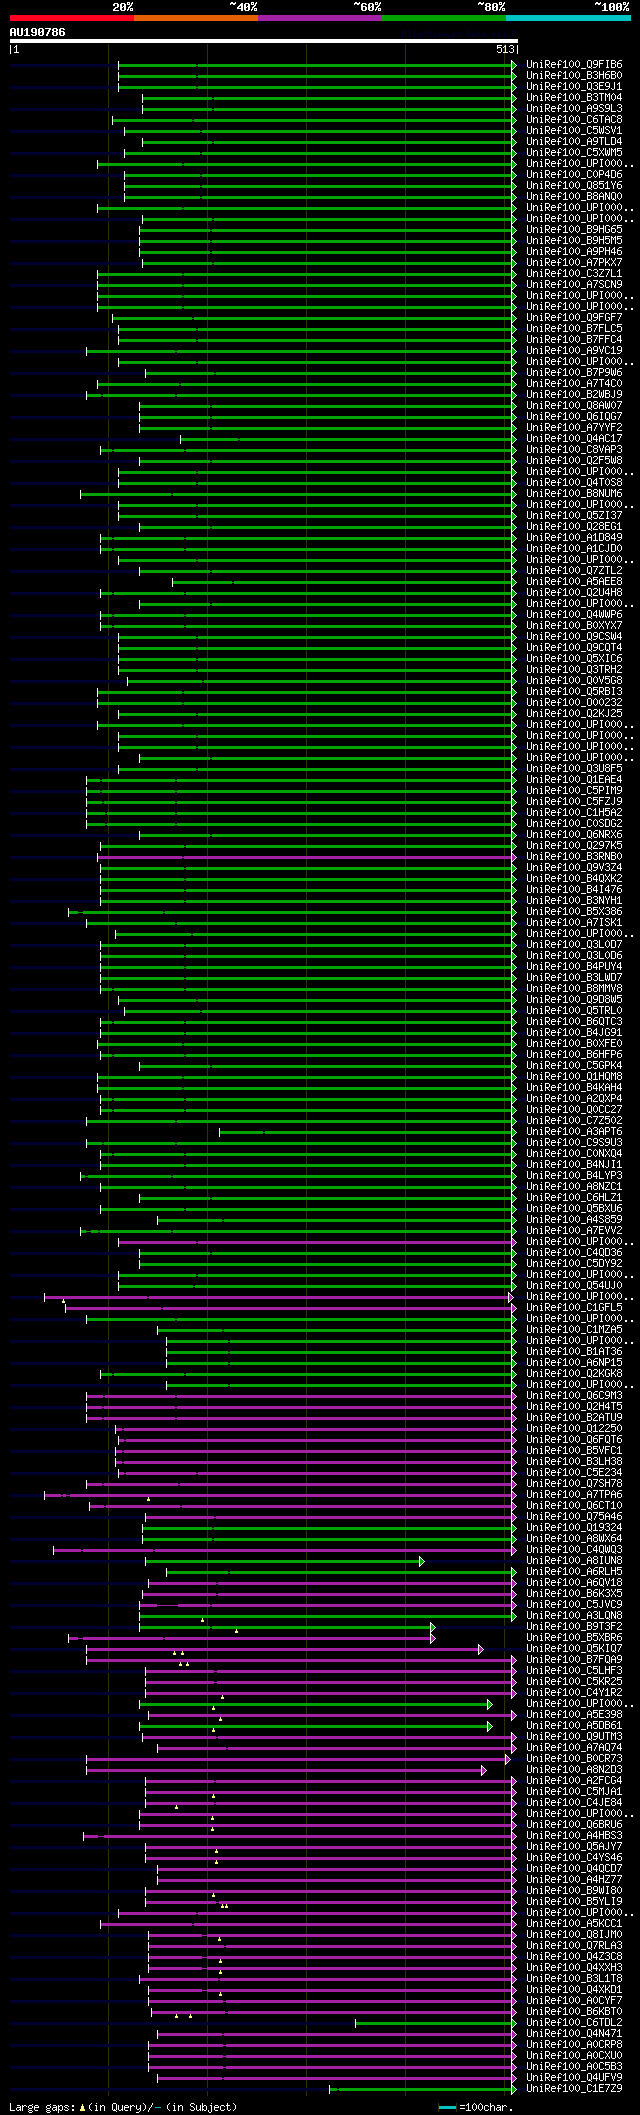The height and width of the screenshot is (2115, 640).
Task: Click the green alignment bar for UniRef100_A8IUN8
Action: point(285,1560)
